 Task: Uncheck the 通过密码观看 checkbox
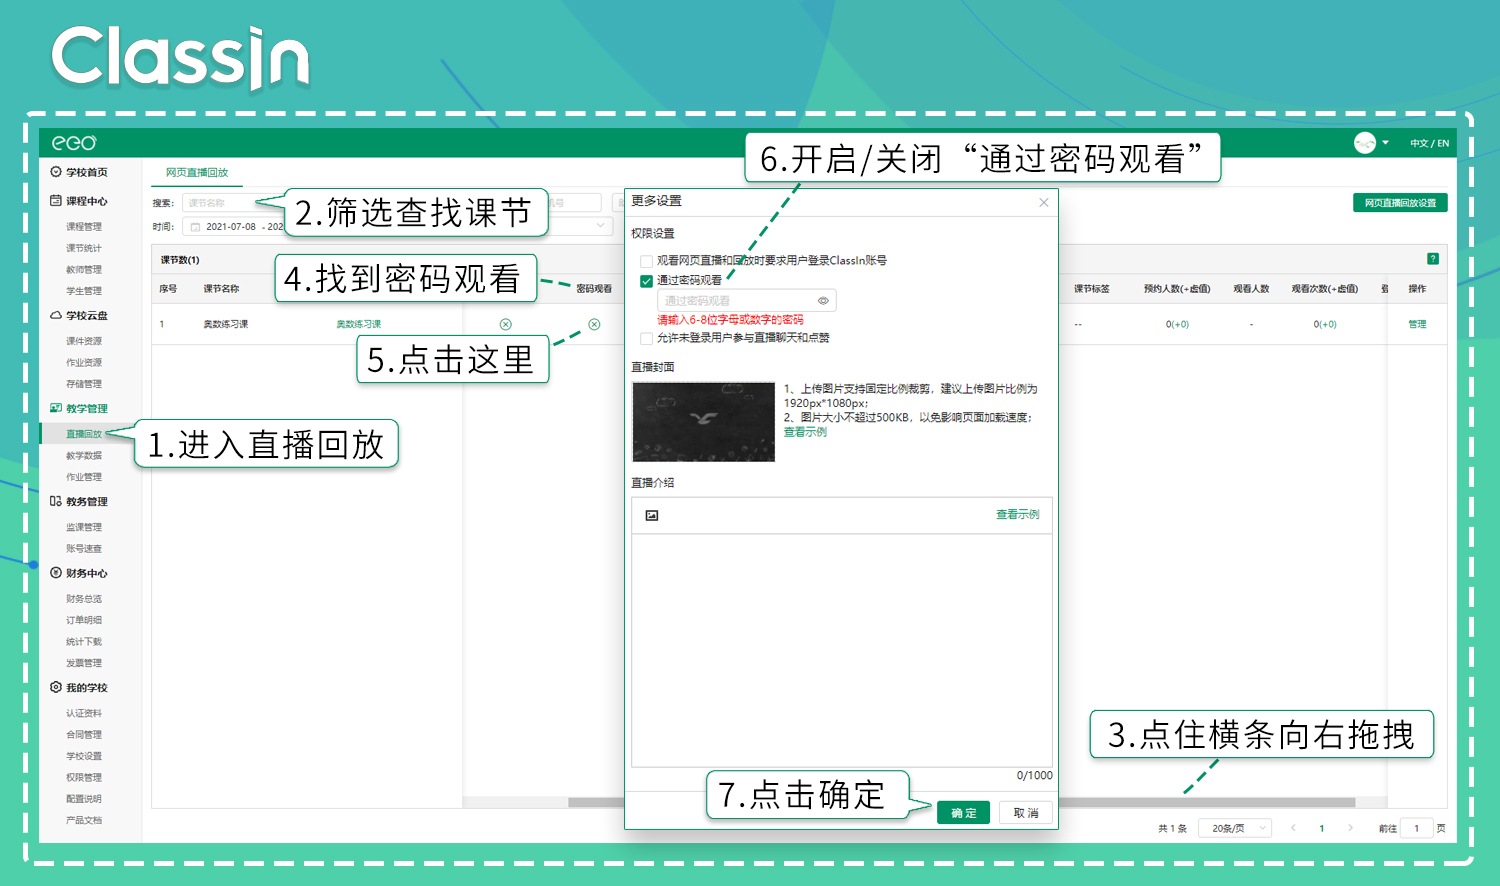pyautogui.click(x=646, y=281)
